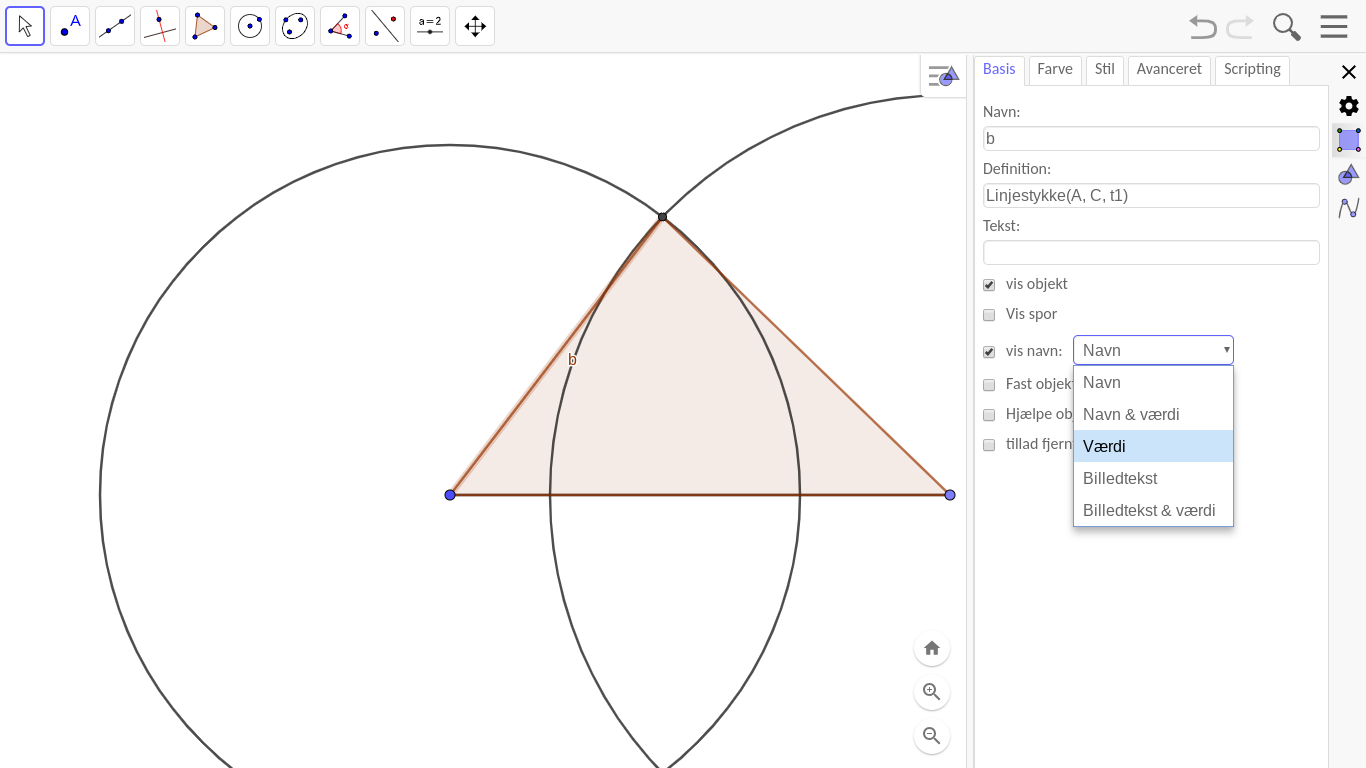Zoom out of the graphics view
This screenshot has width=1366, height=768.
click(x=932, y=736)
